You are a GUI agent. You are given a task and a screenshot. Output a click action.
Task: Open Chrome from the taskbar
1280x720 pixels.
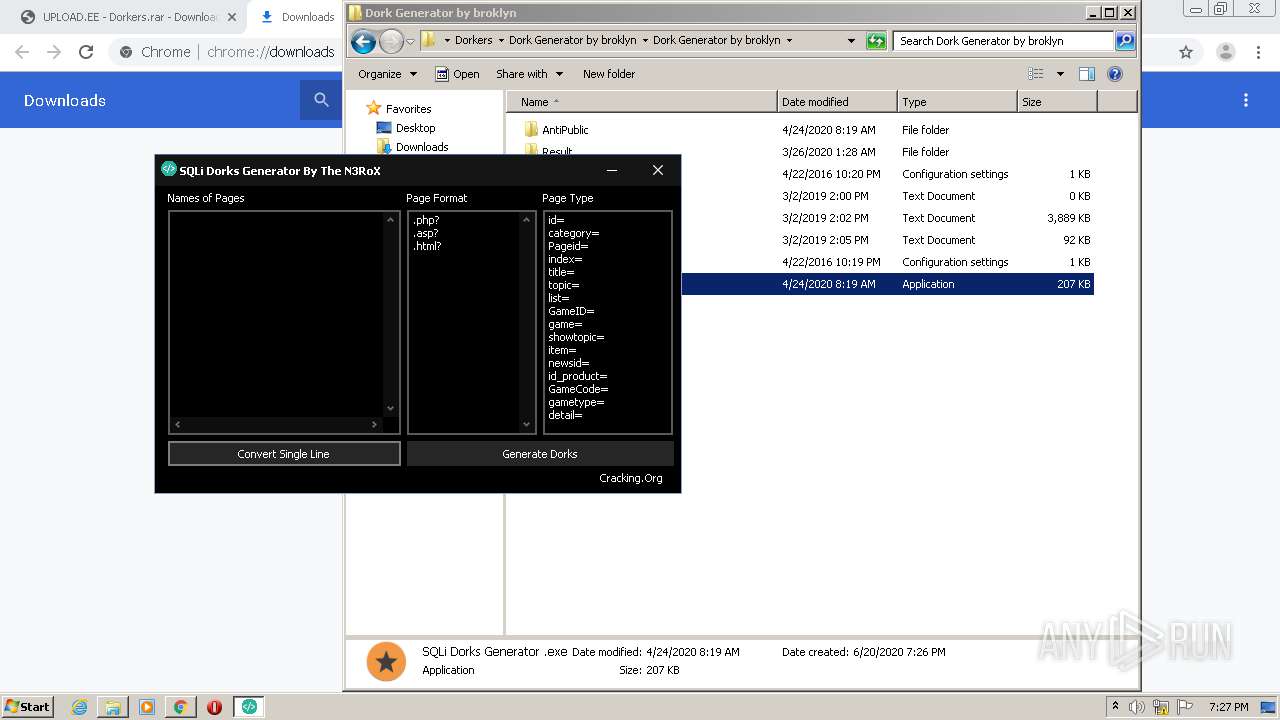coord(181,707)
